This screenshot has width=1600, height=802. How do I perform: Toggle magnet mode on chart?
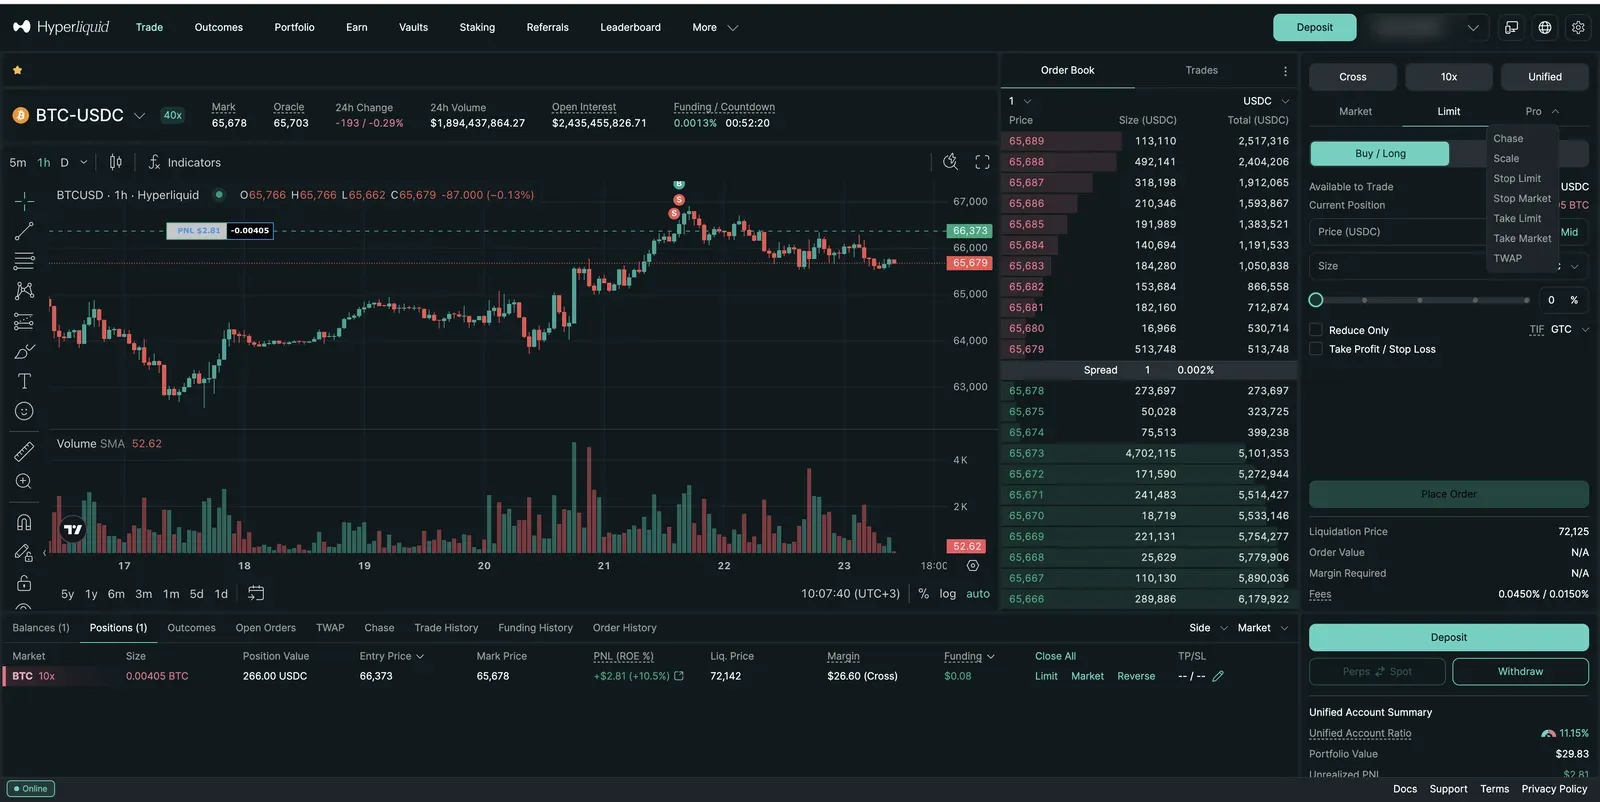point(24,522)
